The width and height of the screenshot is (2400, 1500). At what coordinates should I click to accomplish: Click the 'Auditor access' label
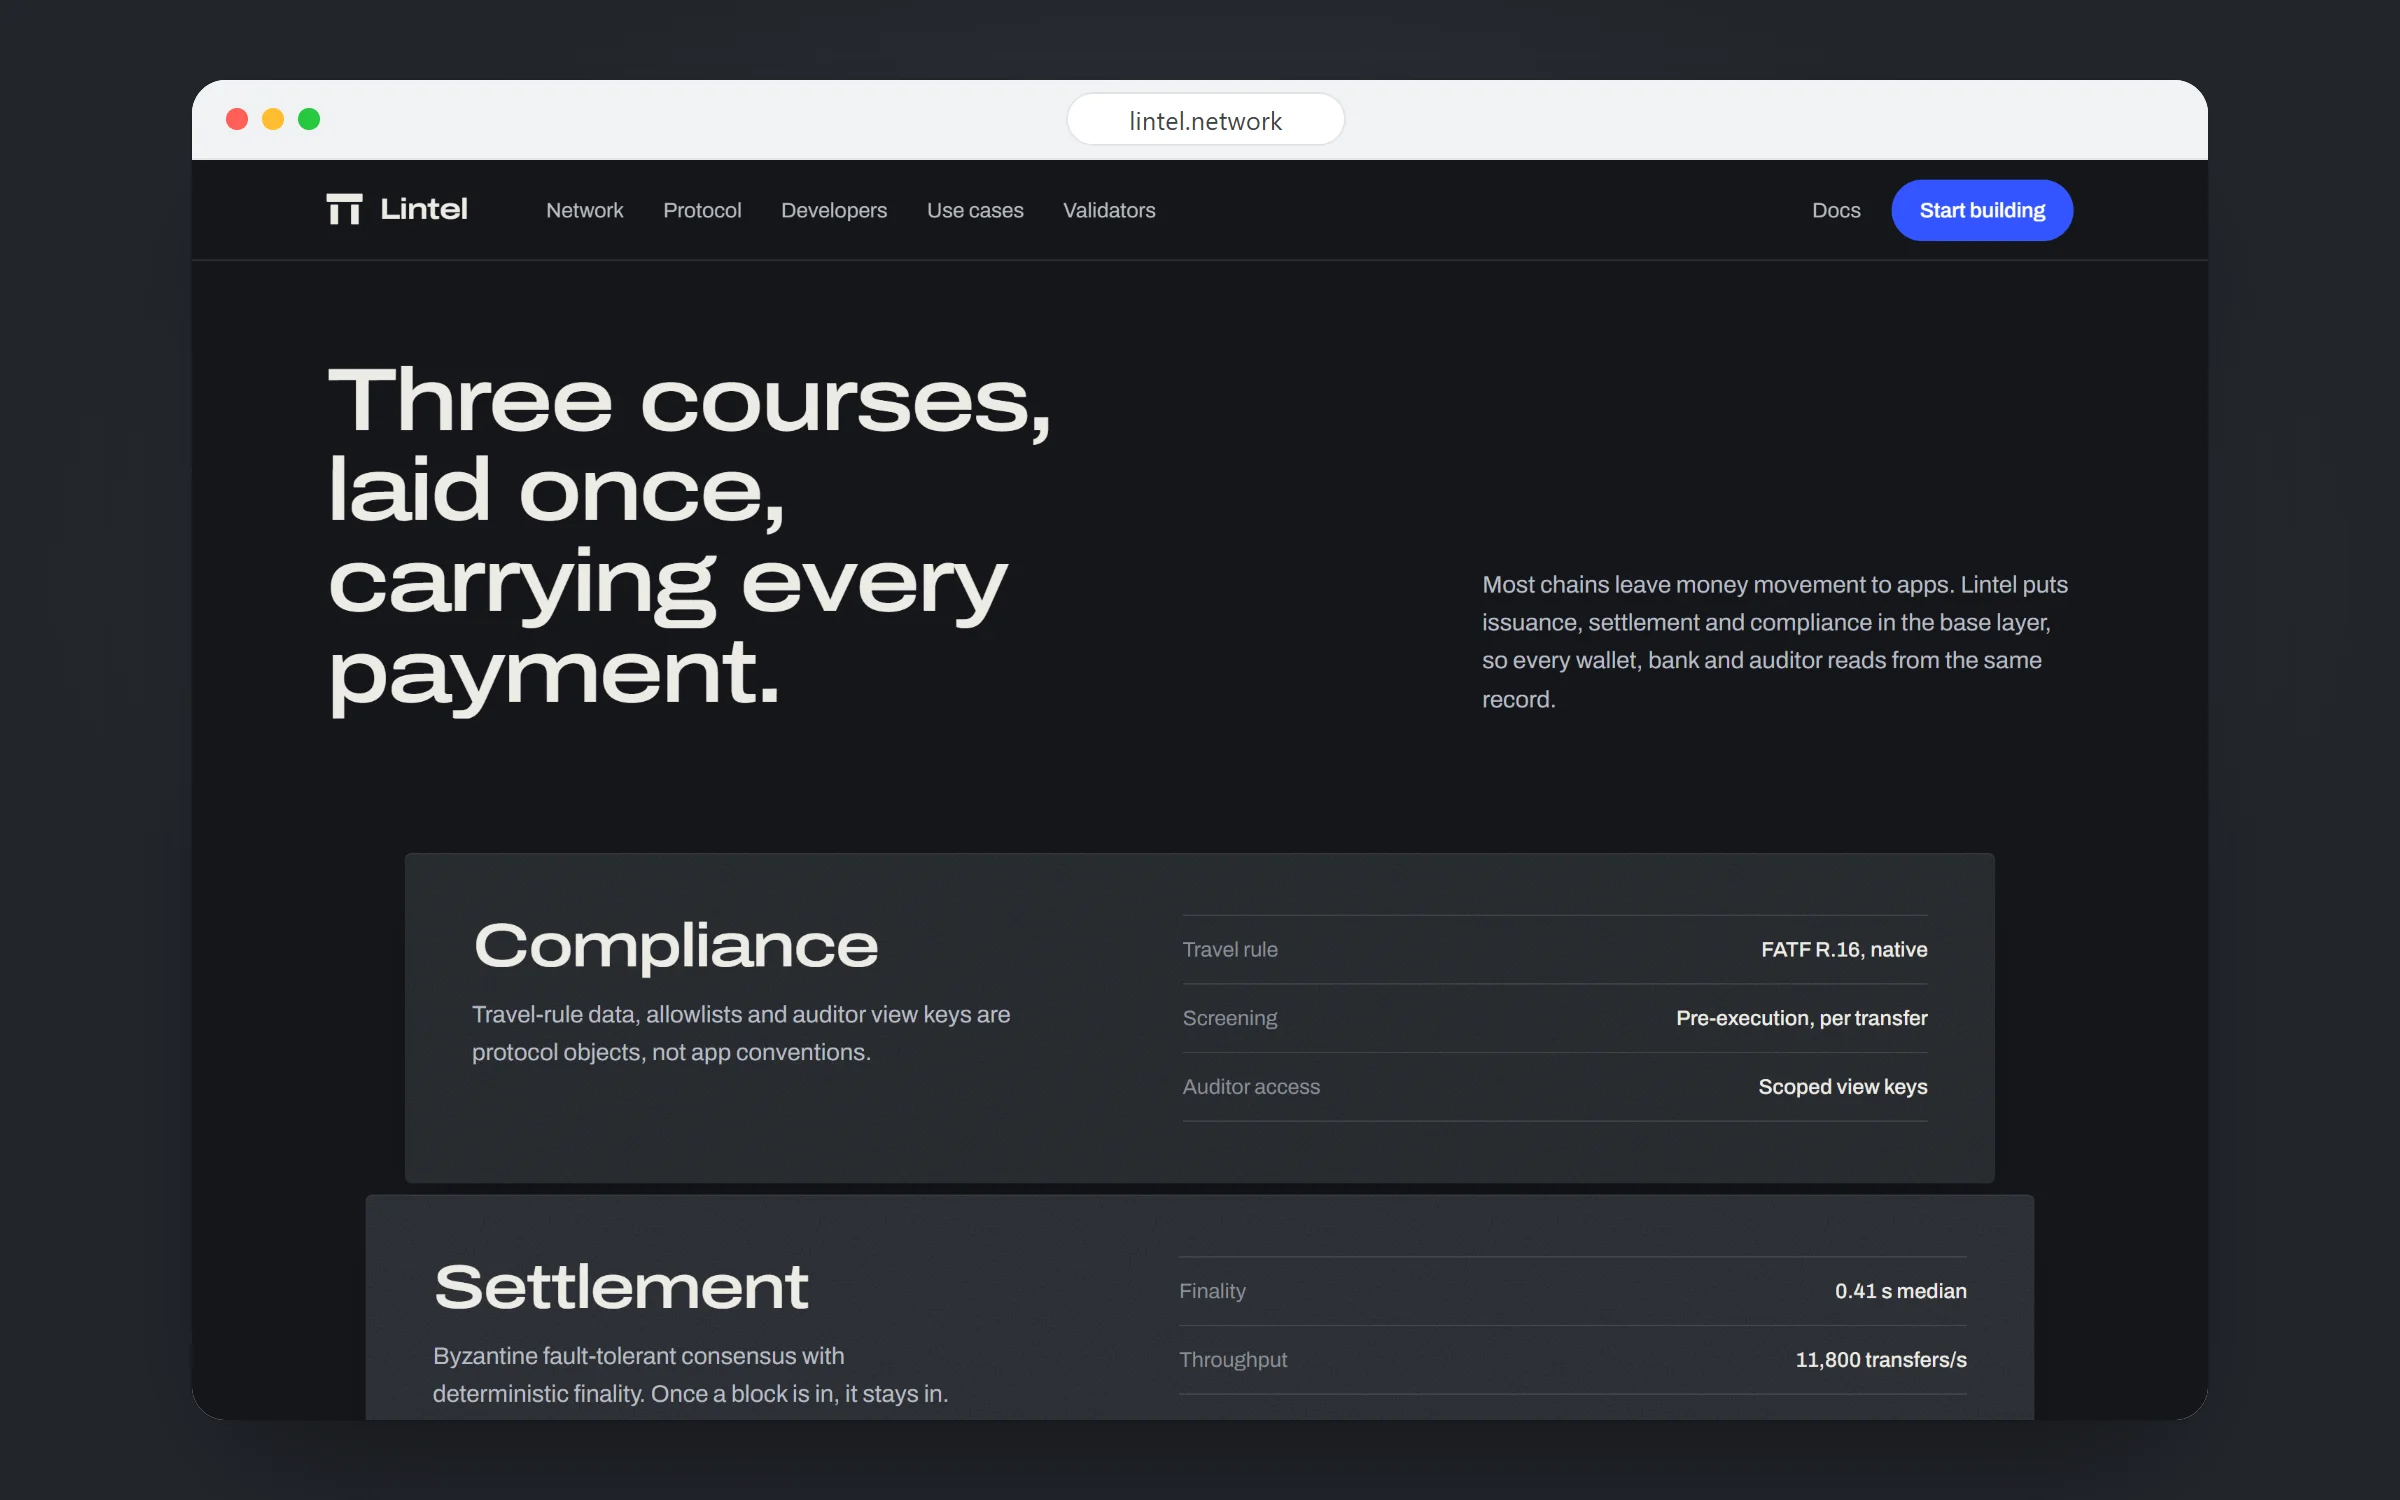[1251, 1087]
